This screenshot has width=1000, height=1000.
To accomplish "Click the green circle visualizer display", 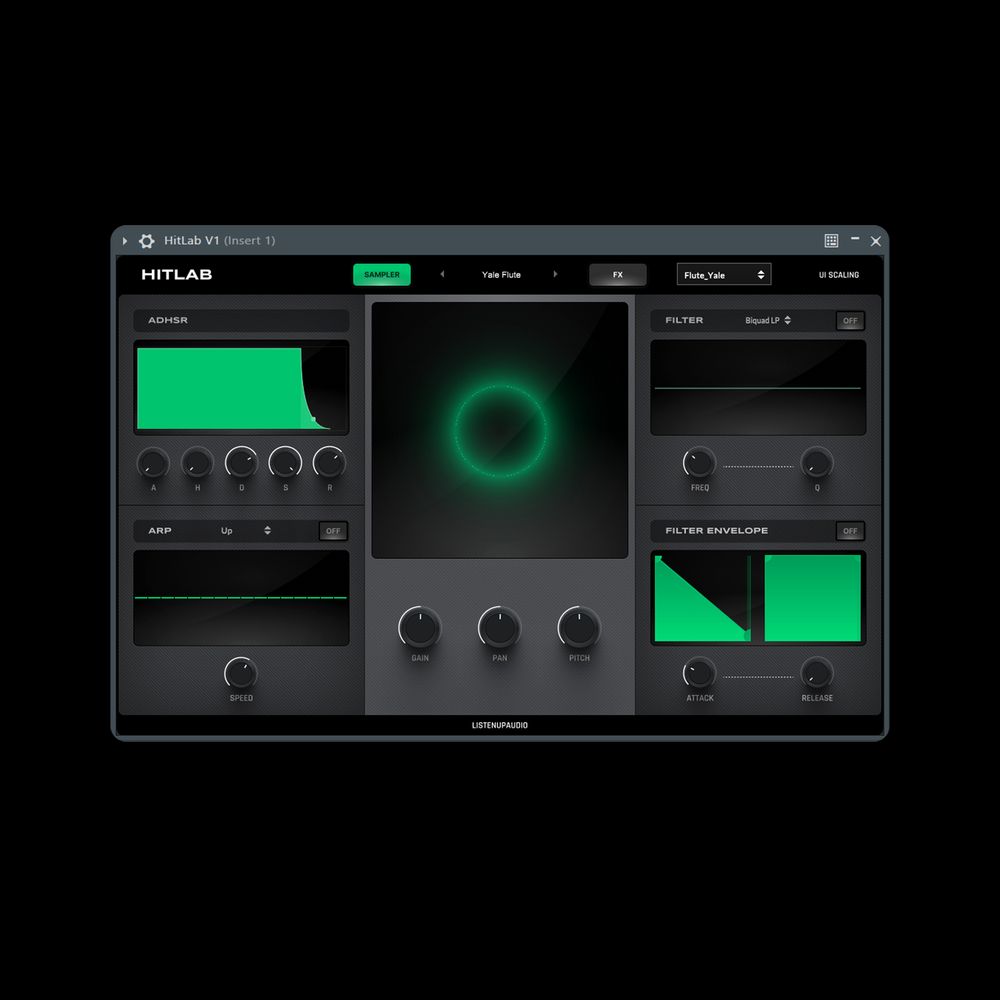I will pos(501,430).
